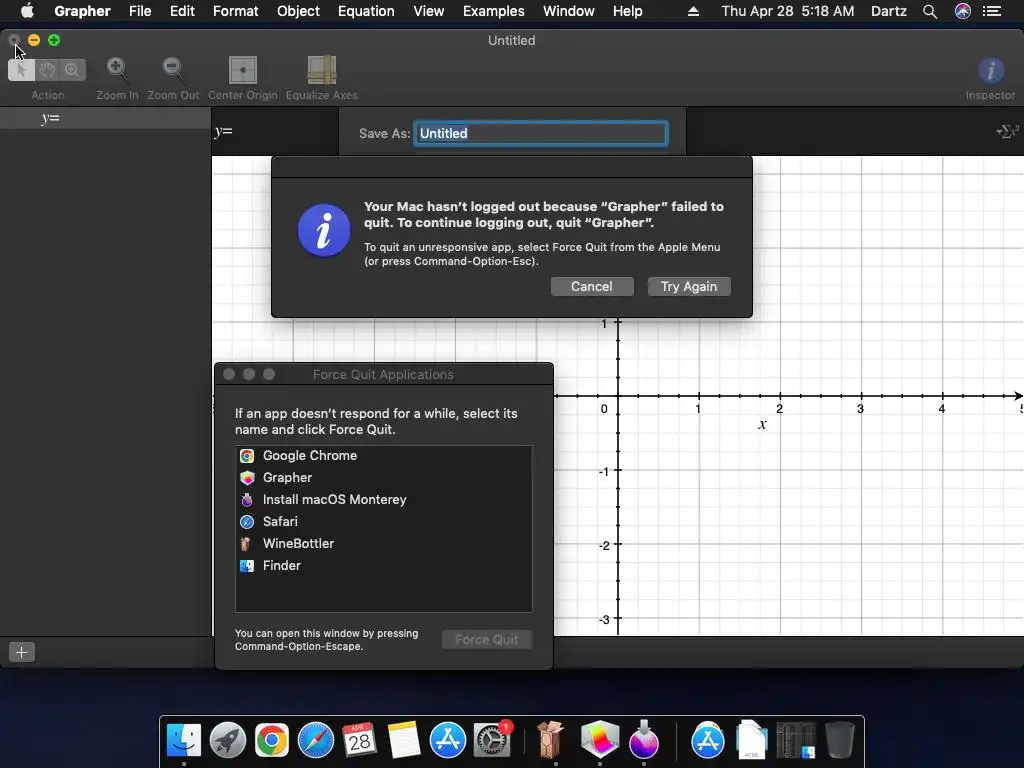
Task: Open the Format menu
Action: (x=236, y=11)
